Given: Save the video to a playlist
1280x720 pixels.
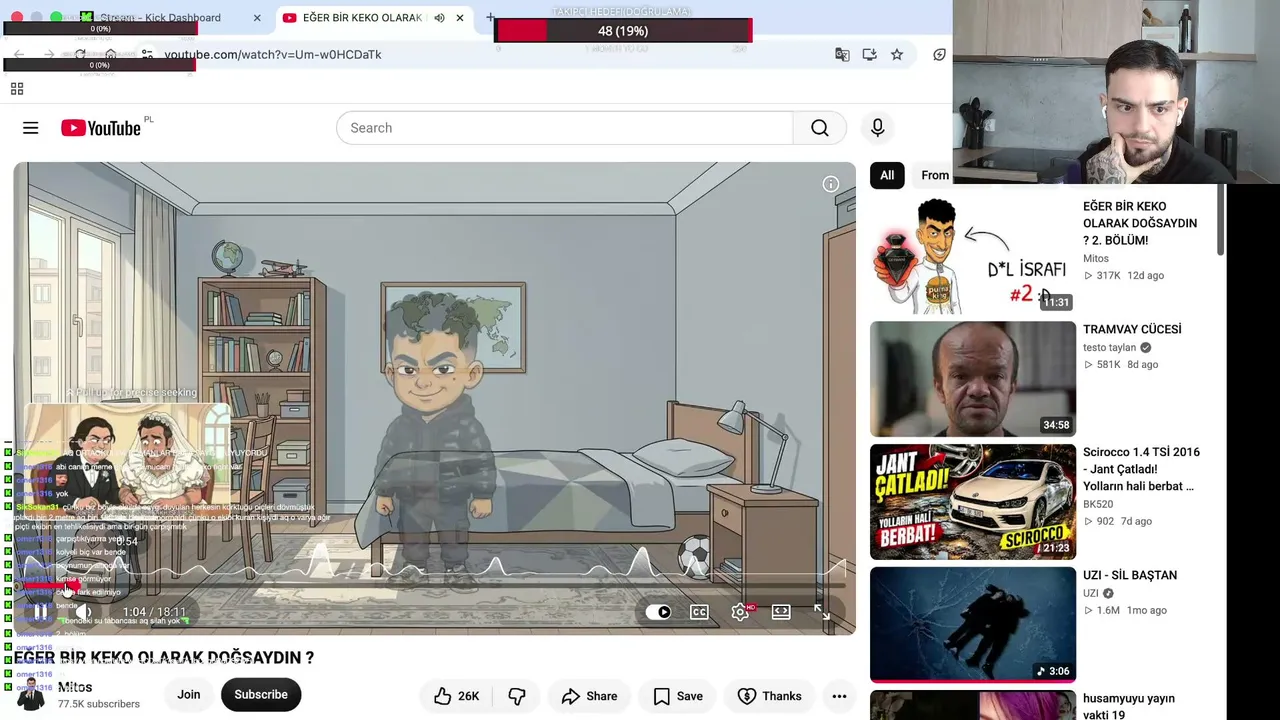Looking at the screenshot, I should coord(678,696).
